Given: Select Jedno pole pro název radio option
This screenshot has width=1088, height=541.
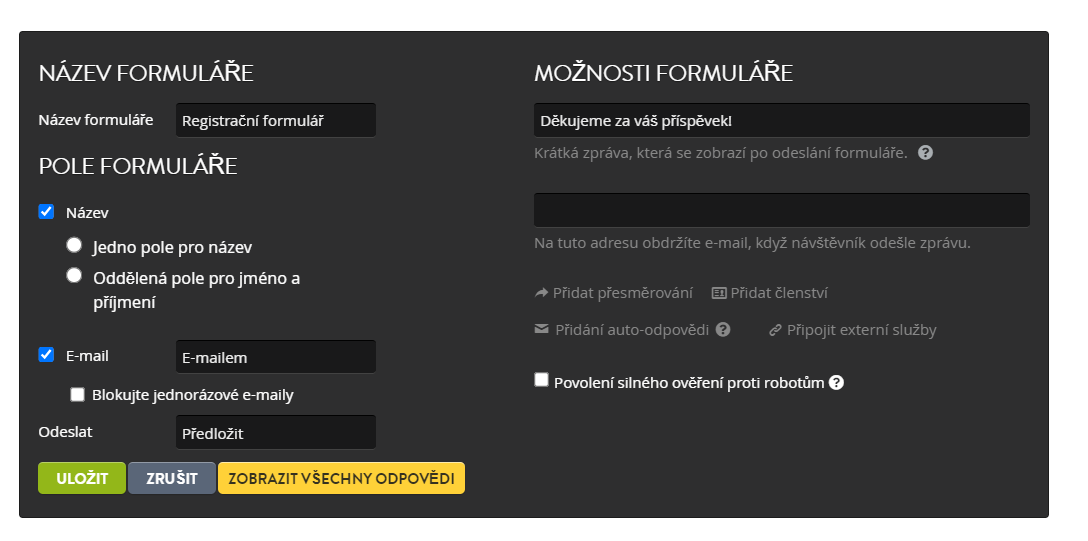Looking at the screenshot, I should pyautogui.click(x=74, y=245).
